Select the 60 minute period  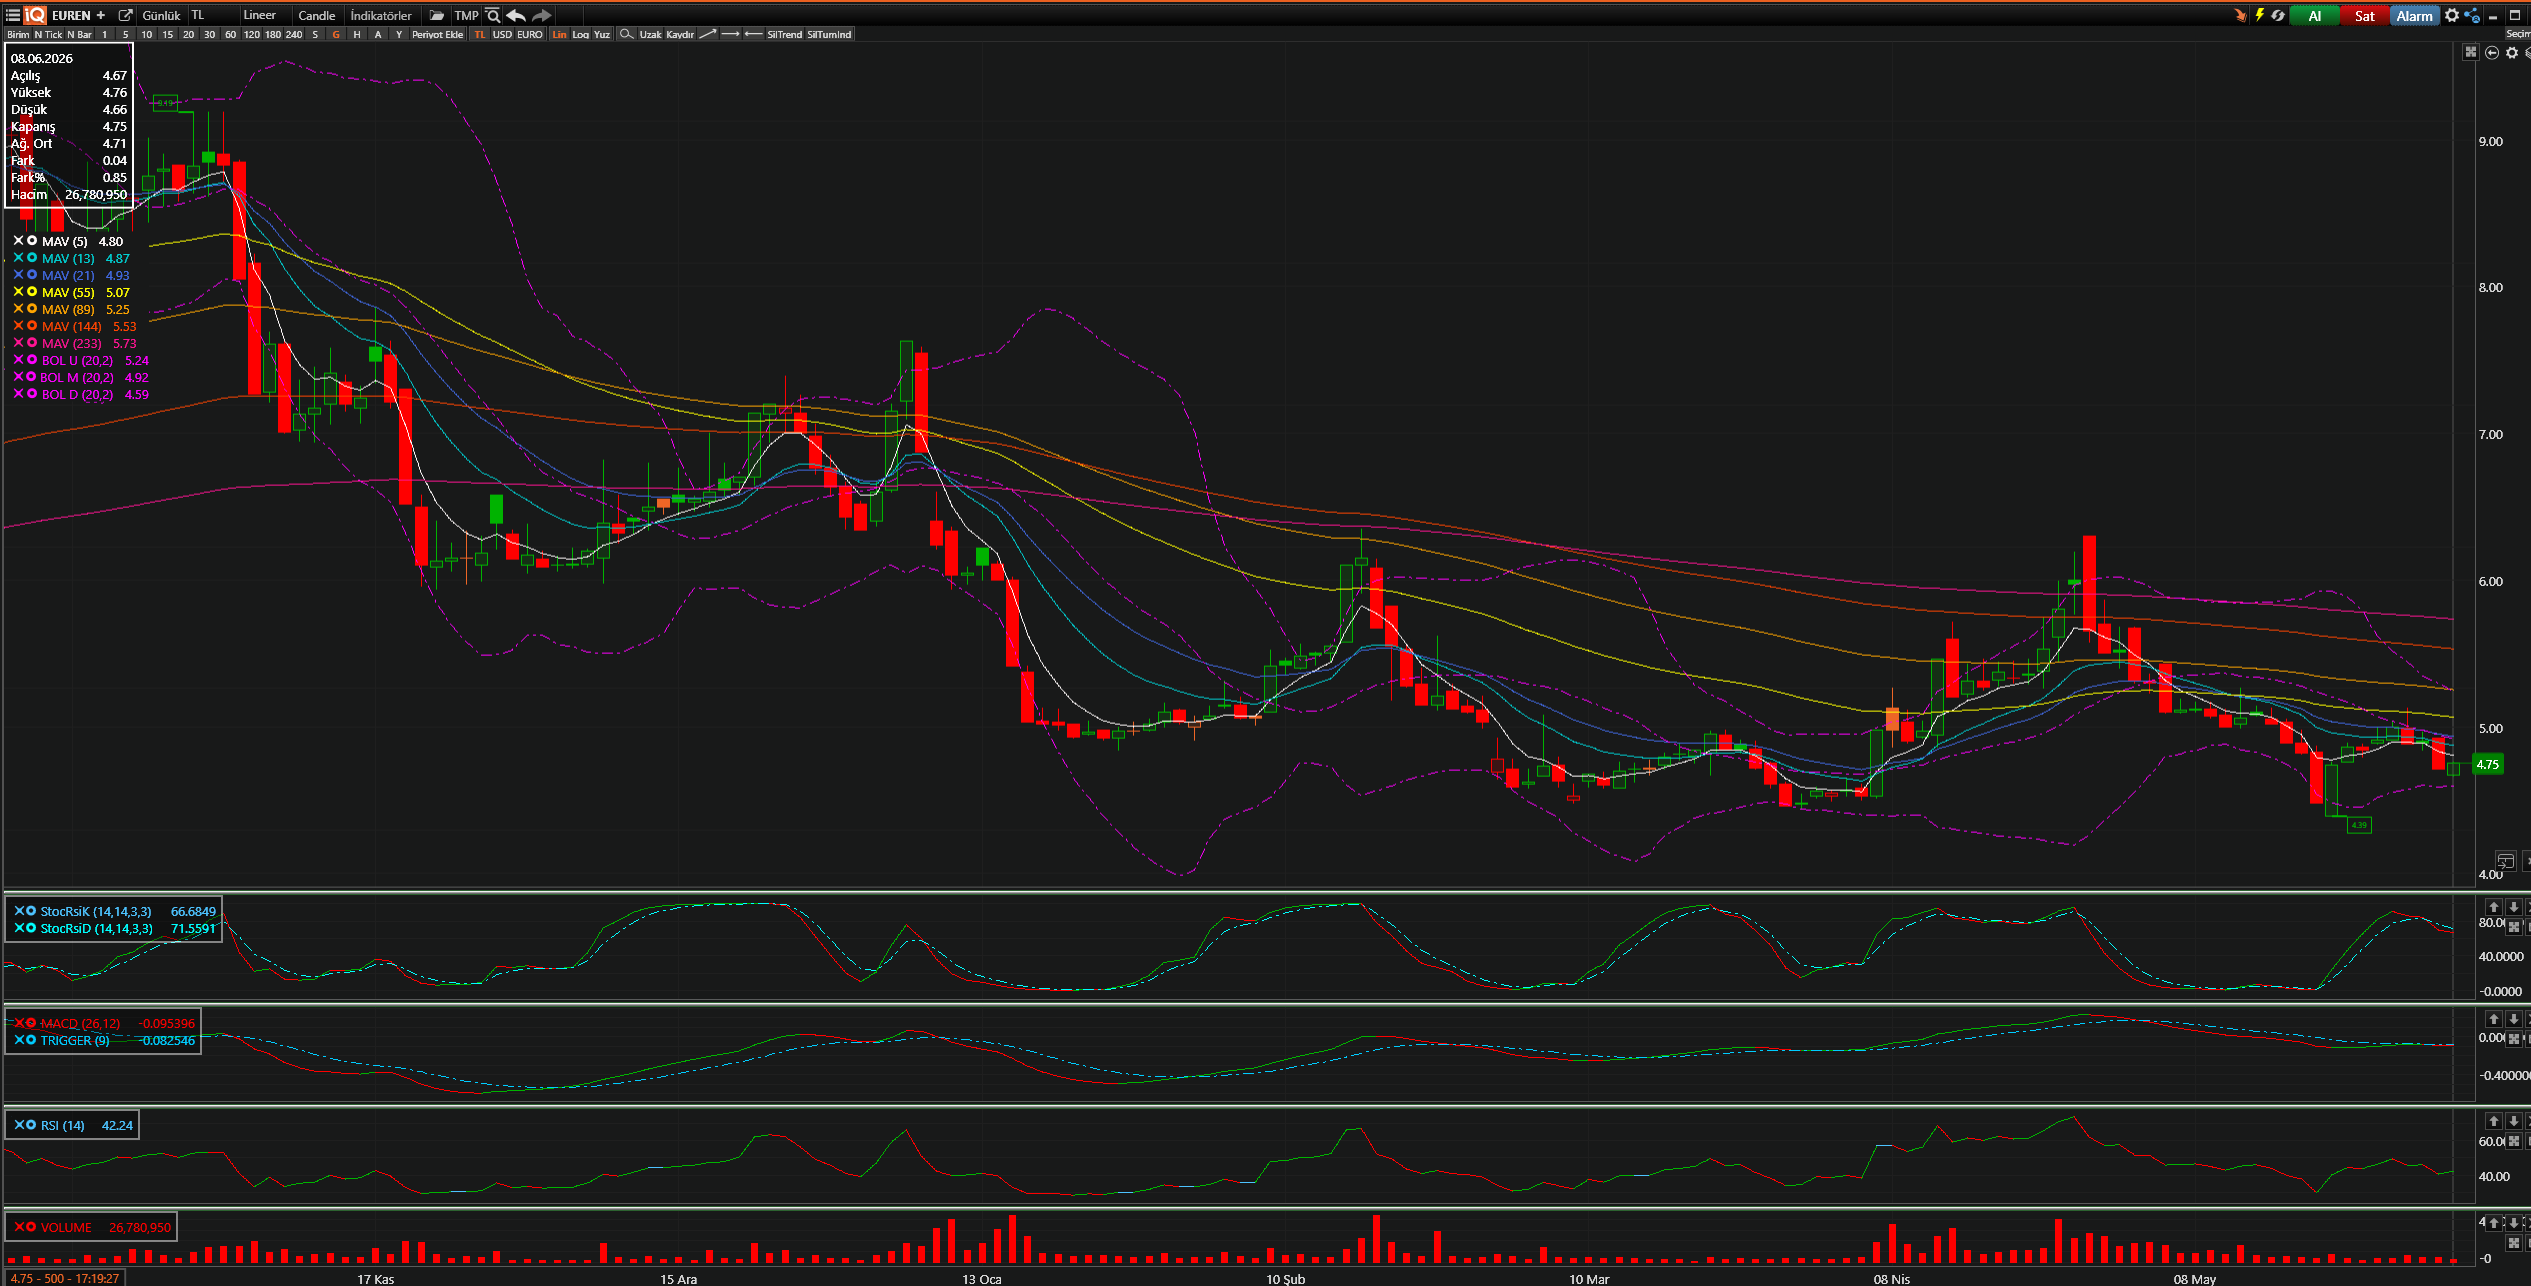(x=230, y=34)
